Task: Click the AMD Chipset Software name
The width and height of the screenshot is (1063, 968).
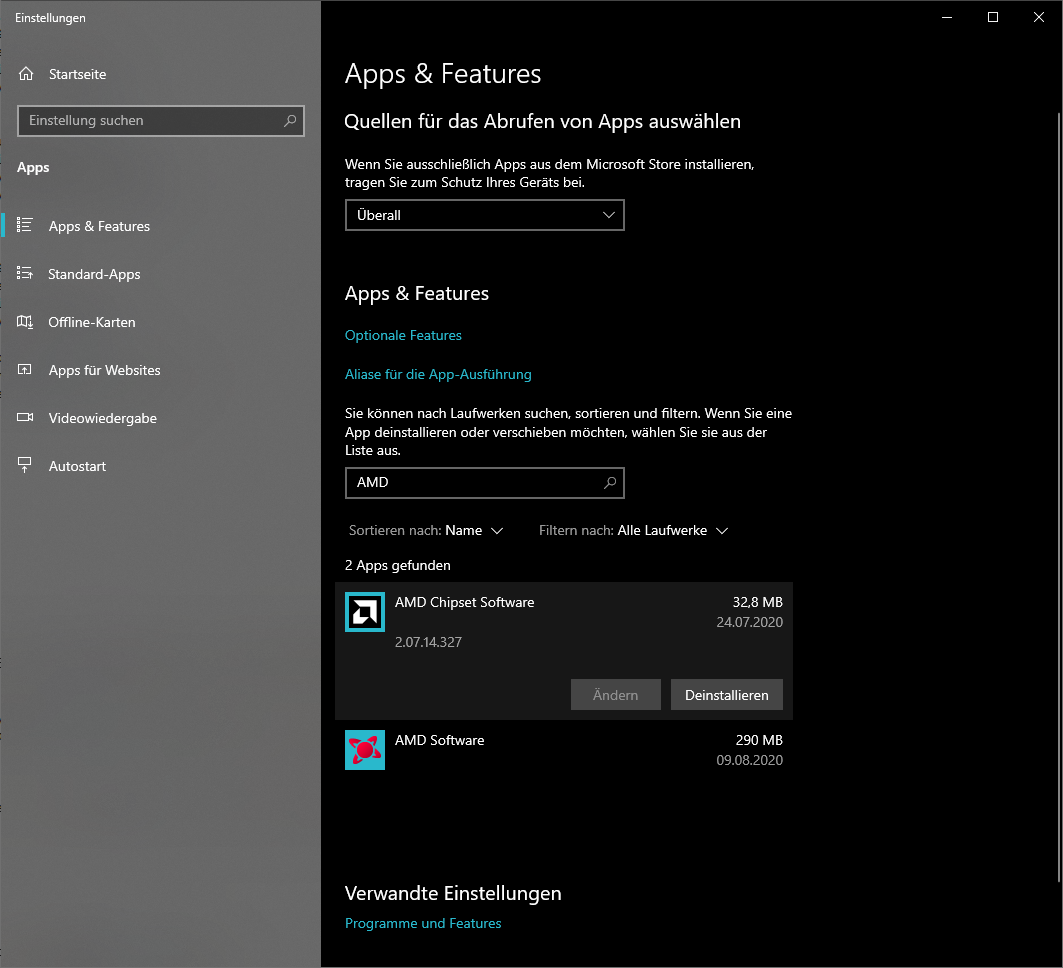Action: pyautogui.click(x=464, y=603)
